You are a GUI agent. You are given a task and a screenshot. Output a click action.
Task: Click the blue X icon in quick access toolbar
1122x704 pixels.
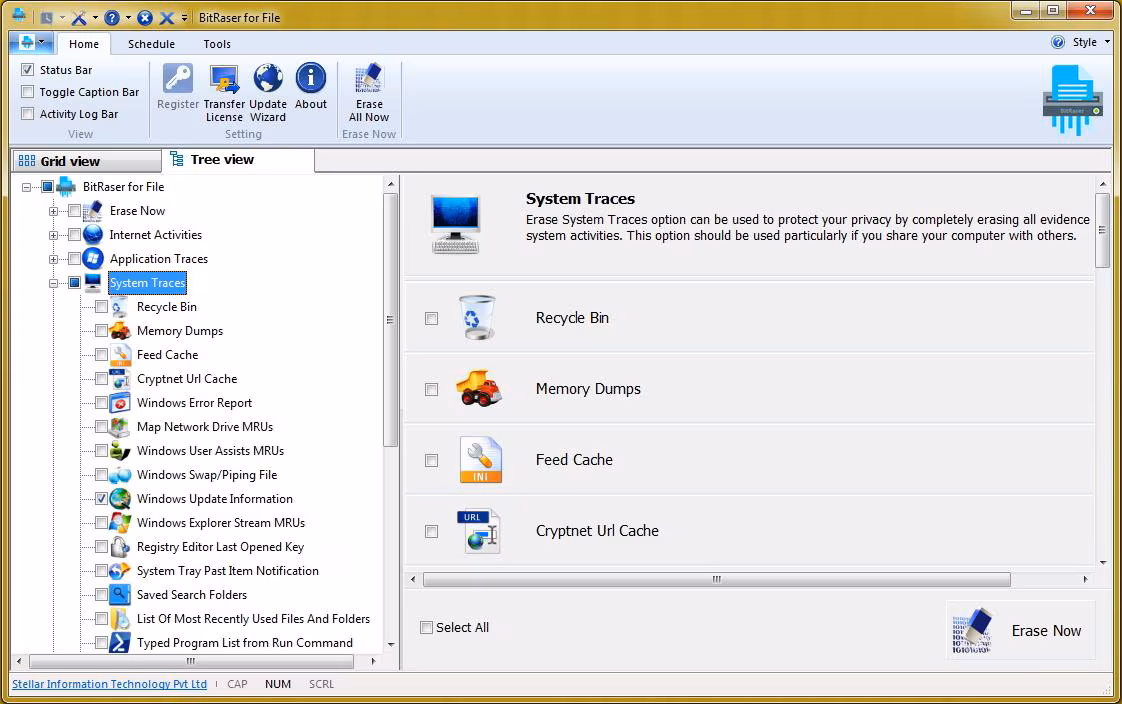point(167,17)
